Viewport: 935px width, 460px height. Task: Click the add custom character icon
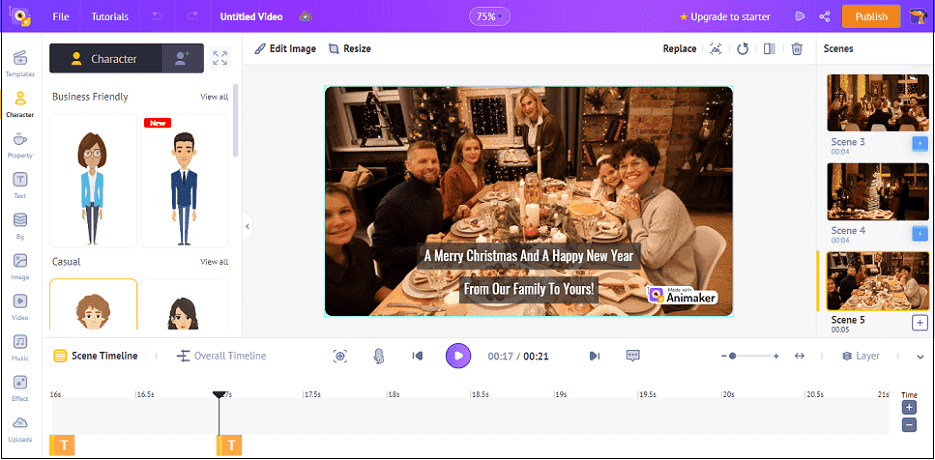[x=182, y=58]
